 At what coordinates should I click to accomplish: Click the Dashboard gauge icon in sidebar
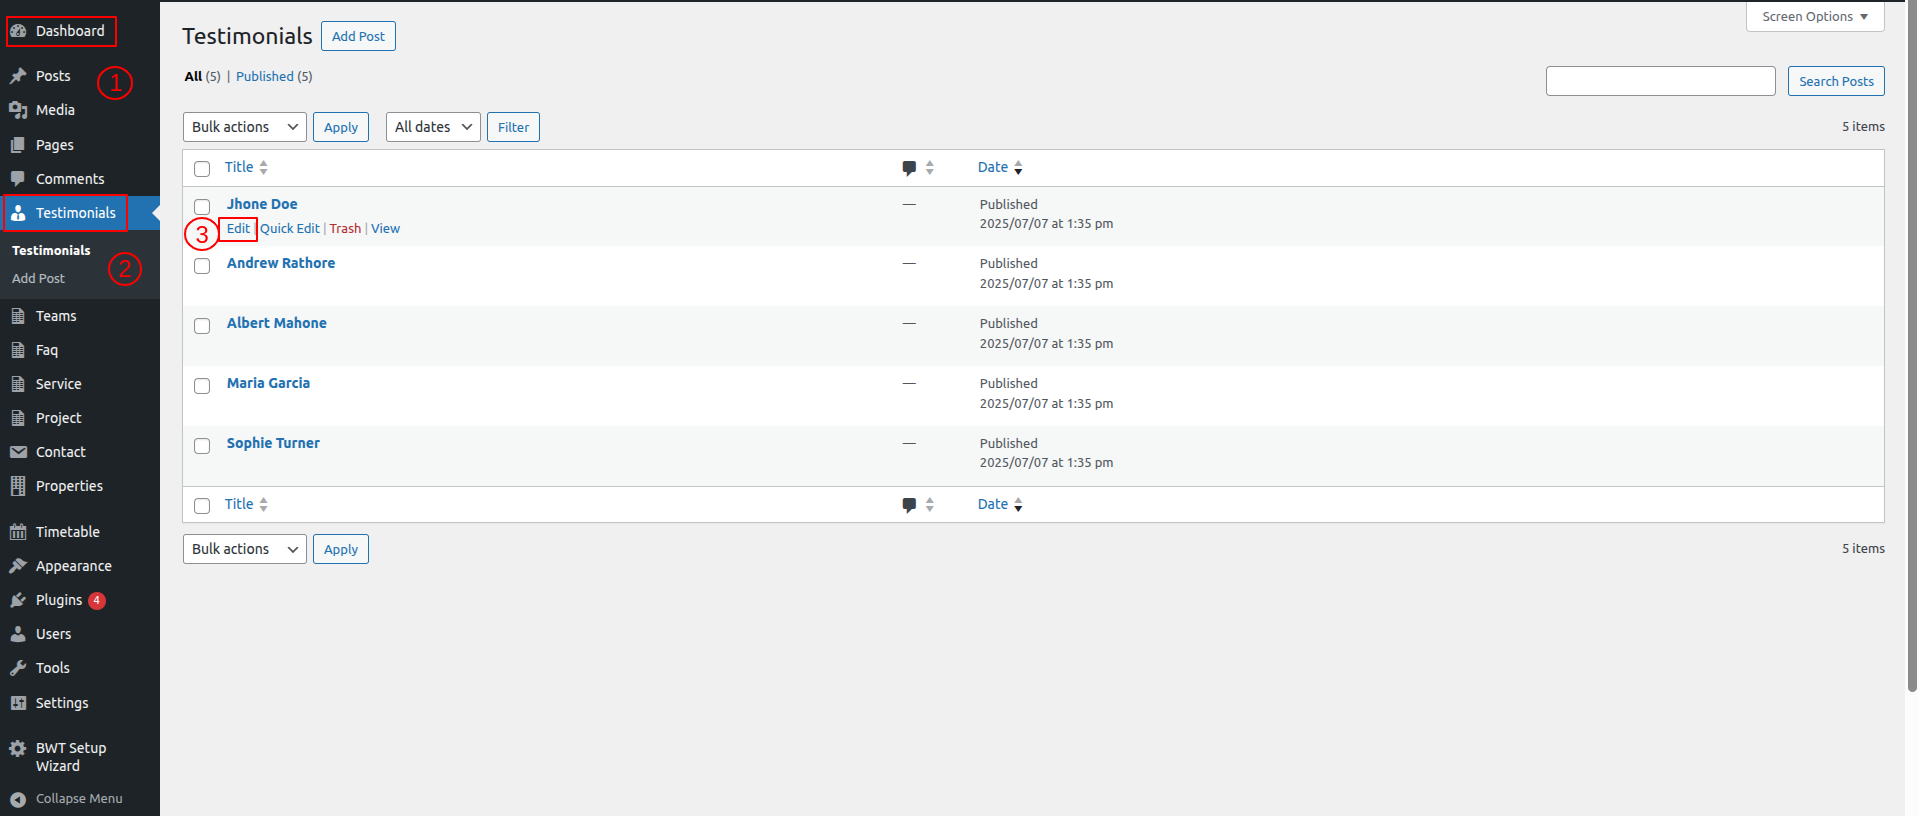pyautogui.click(x=18, y=31)
